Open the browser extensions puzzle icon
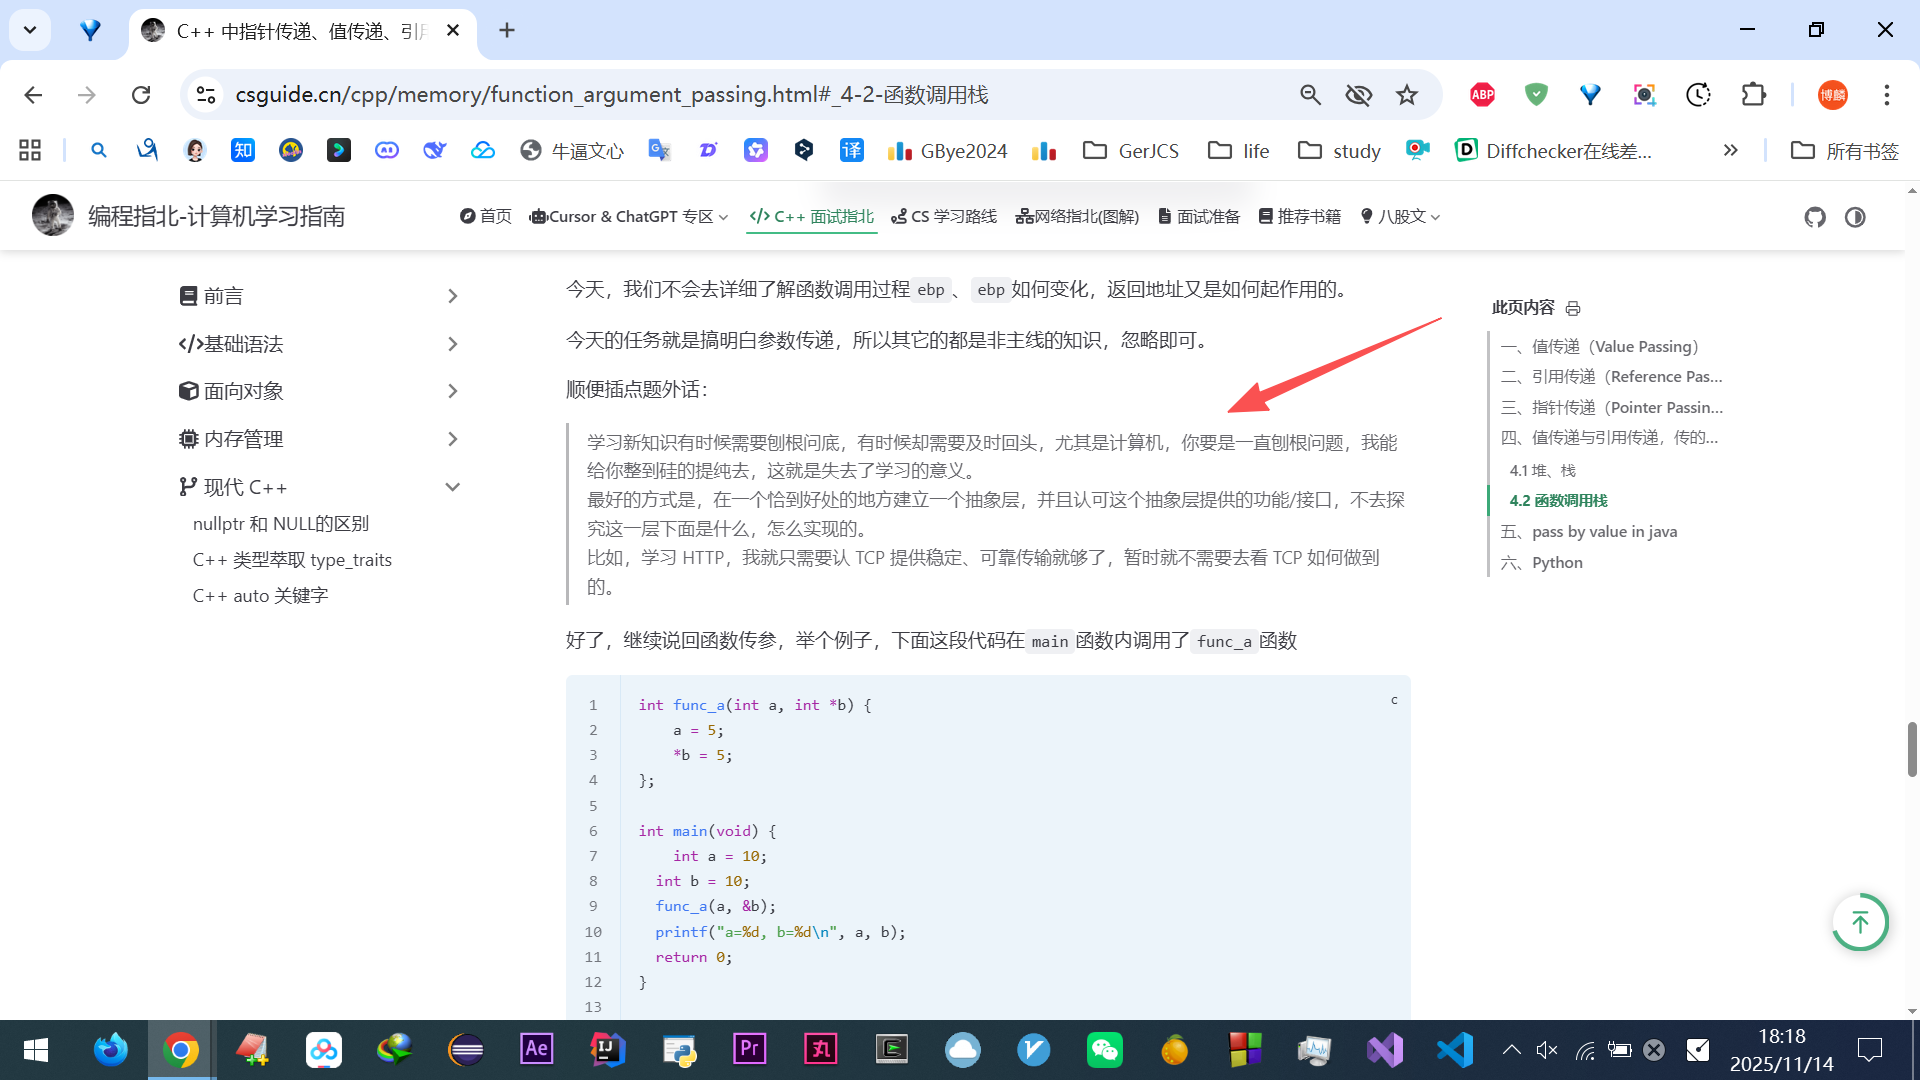The height and width of the screenshot is (1080, 1920). (x=1753, y=95)
